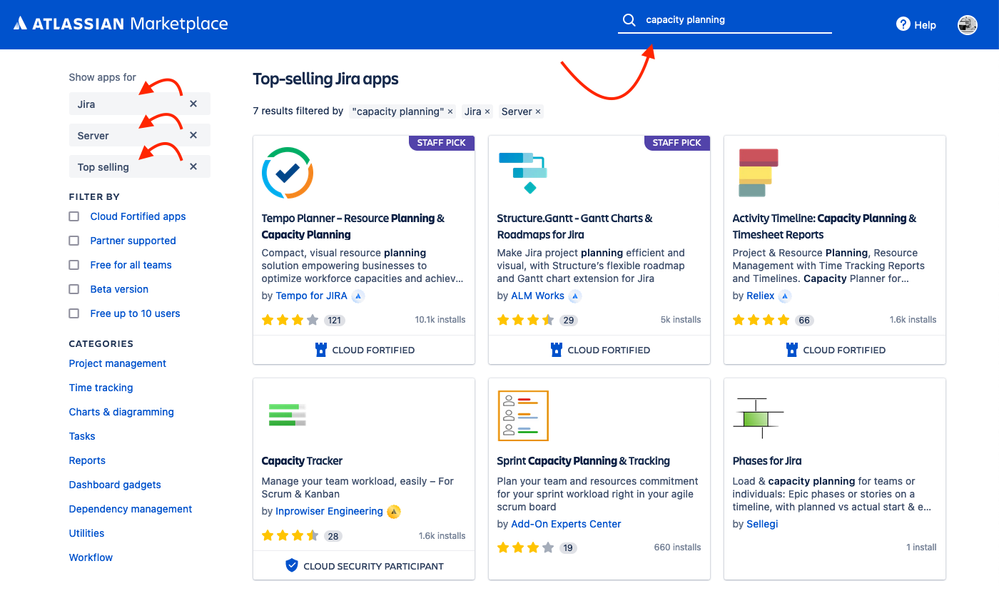Open Charts & diagramming category
Viewport: 999px width, 589px height.
(121, 412)
